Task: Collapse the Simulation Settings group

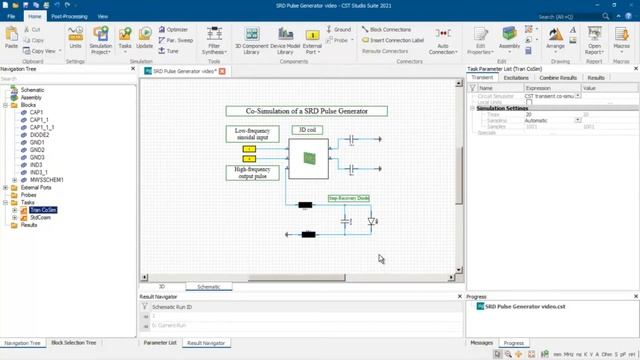Action: (x=472, y=108)
